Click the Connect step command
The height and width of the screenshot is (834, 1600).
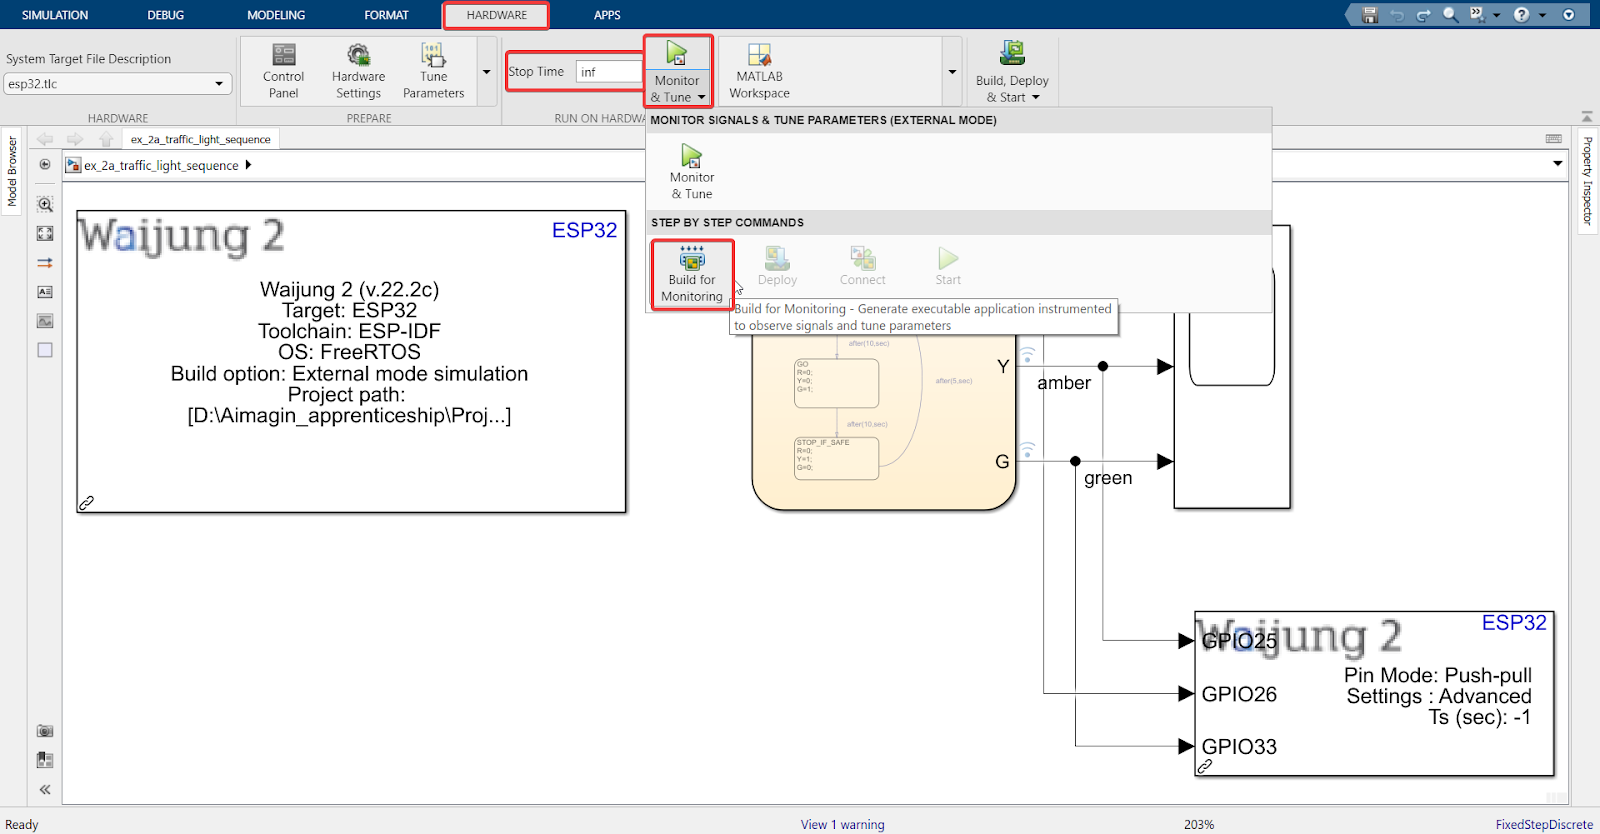[862, 267]
